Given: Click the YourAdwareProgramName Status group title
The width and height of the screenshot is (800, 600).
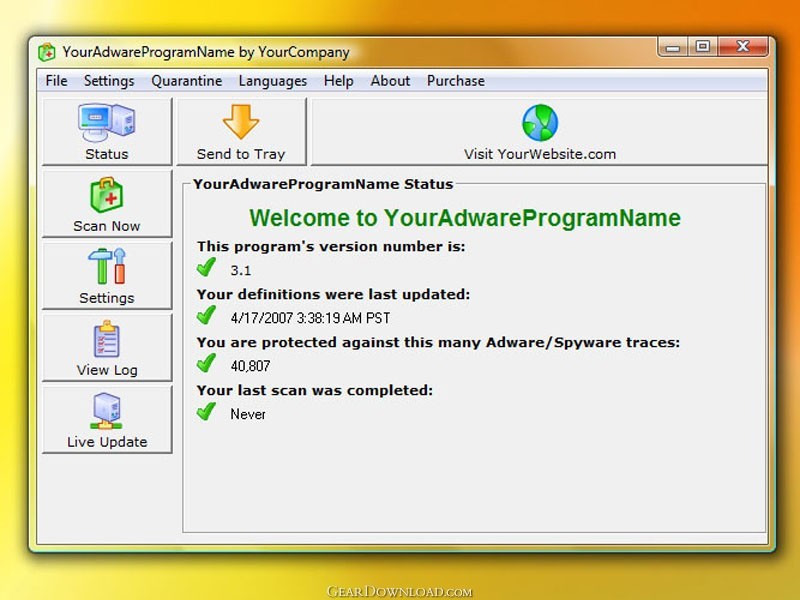Looking at the screenshot, I should click(x=323, y=184).
